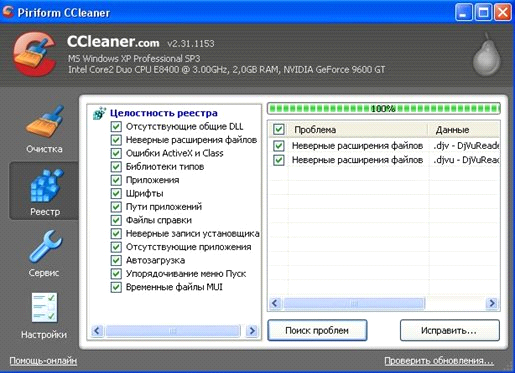Image resolution: width=515 pixels, height=373 pixels.
Task: Click Поиск проблем button
Action: pyautogui.click(x=317, y=330)
